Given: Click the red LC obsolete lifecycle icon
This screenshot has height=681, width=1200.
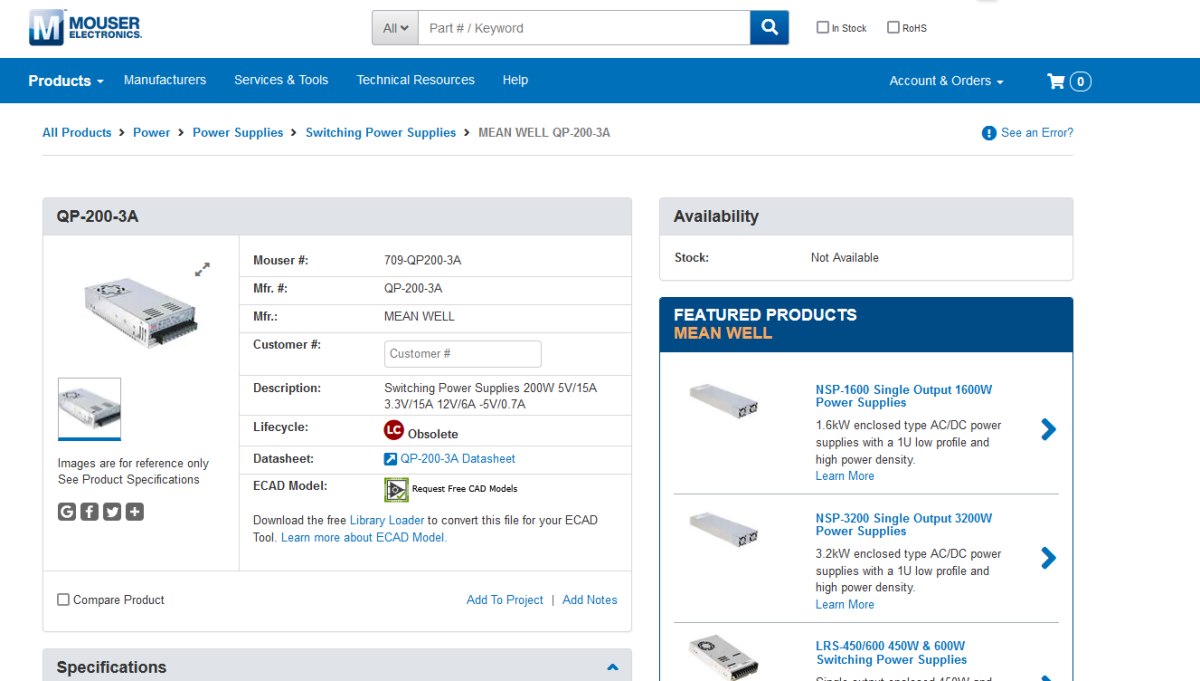Looking at the screenshot, I should [394, 430].
